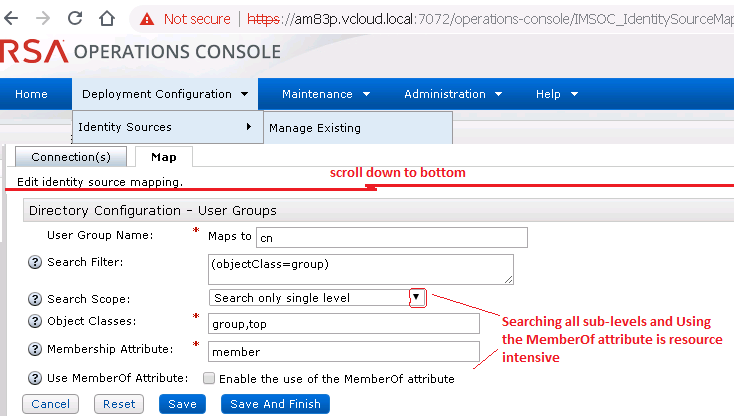The width and height of the screenshot is (734, 416).
Task: Enable the use of MemberOf attribute checkbox
Action: (x=209, y=379)
